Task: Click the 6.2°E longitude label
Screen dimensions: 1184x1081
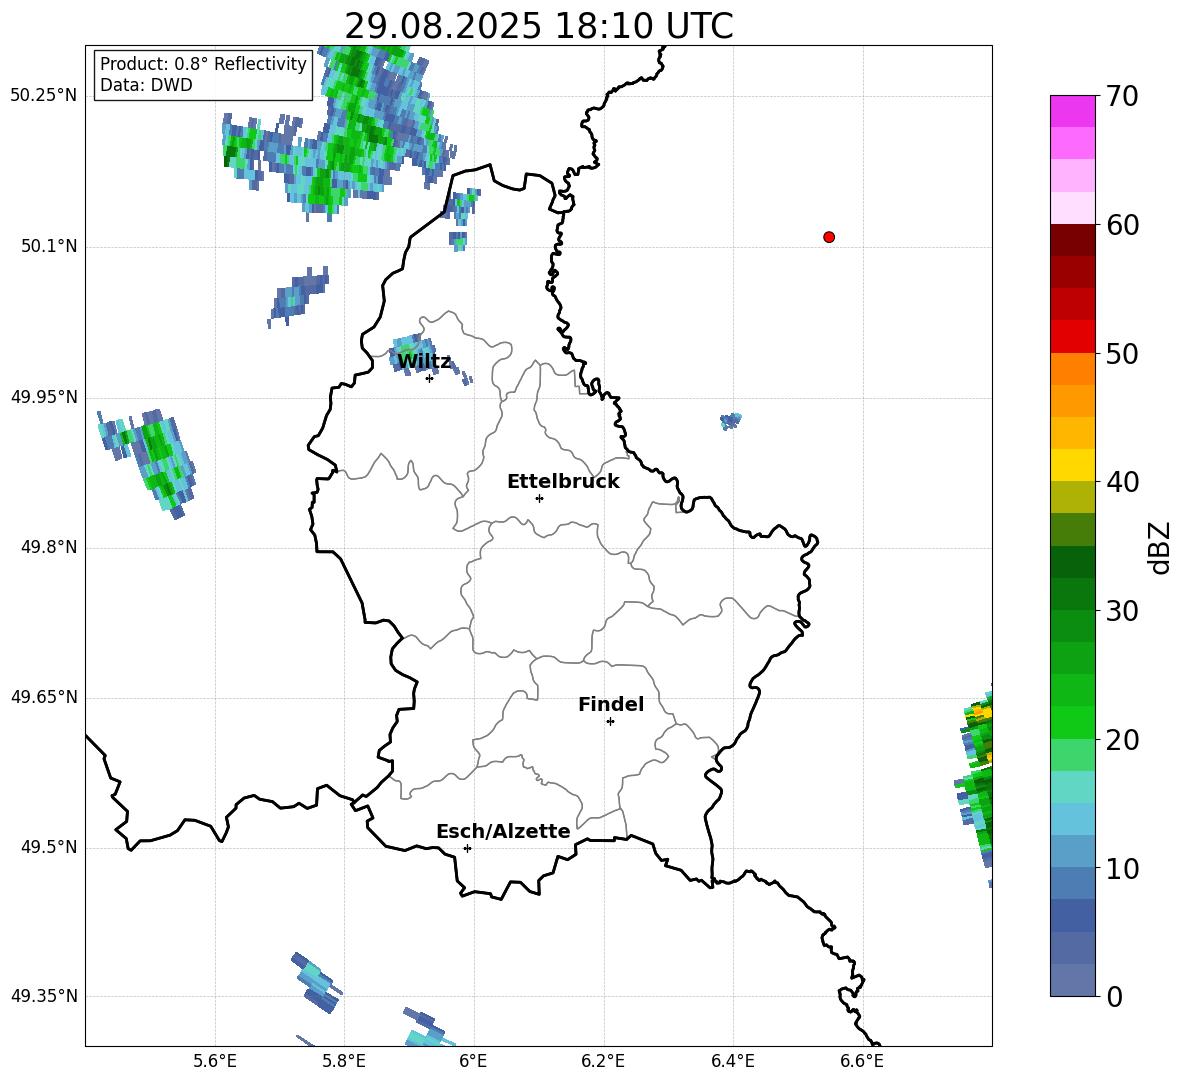Action: pyautogui.click(x=603, y=1061)
